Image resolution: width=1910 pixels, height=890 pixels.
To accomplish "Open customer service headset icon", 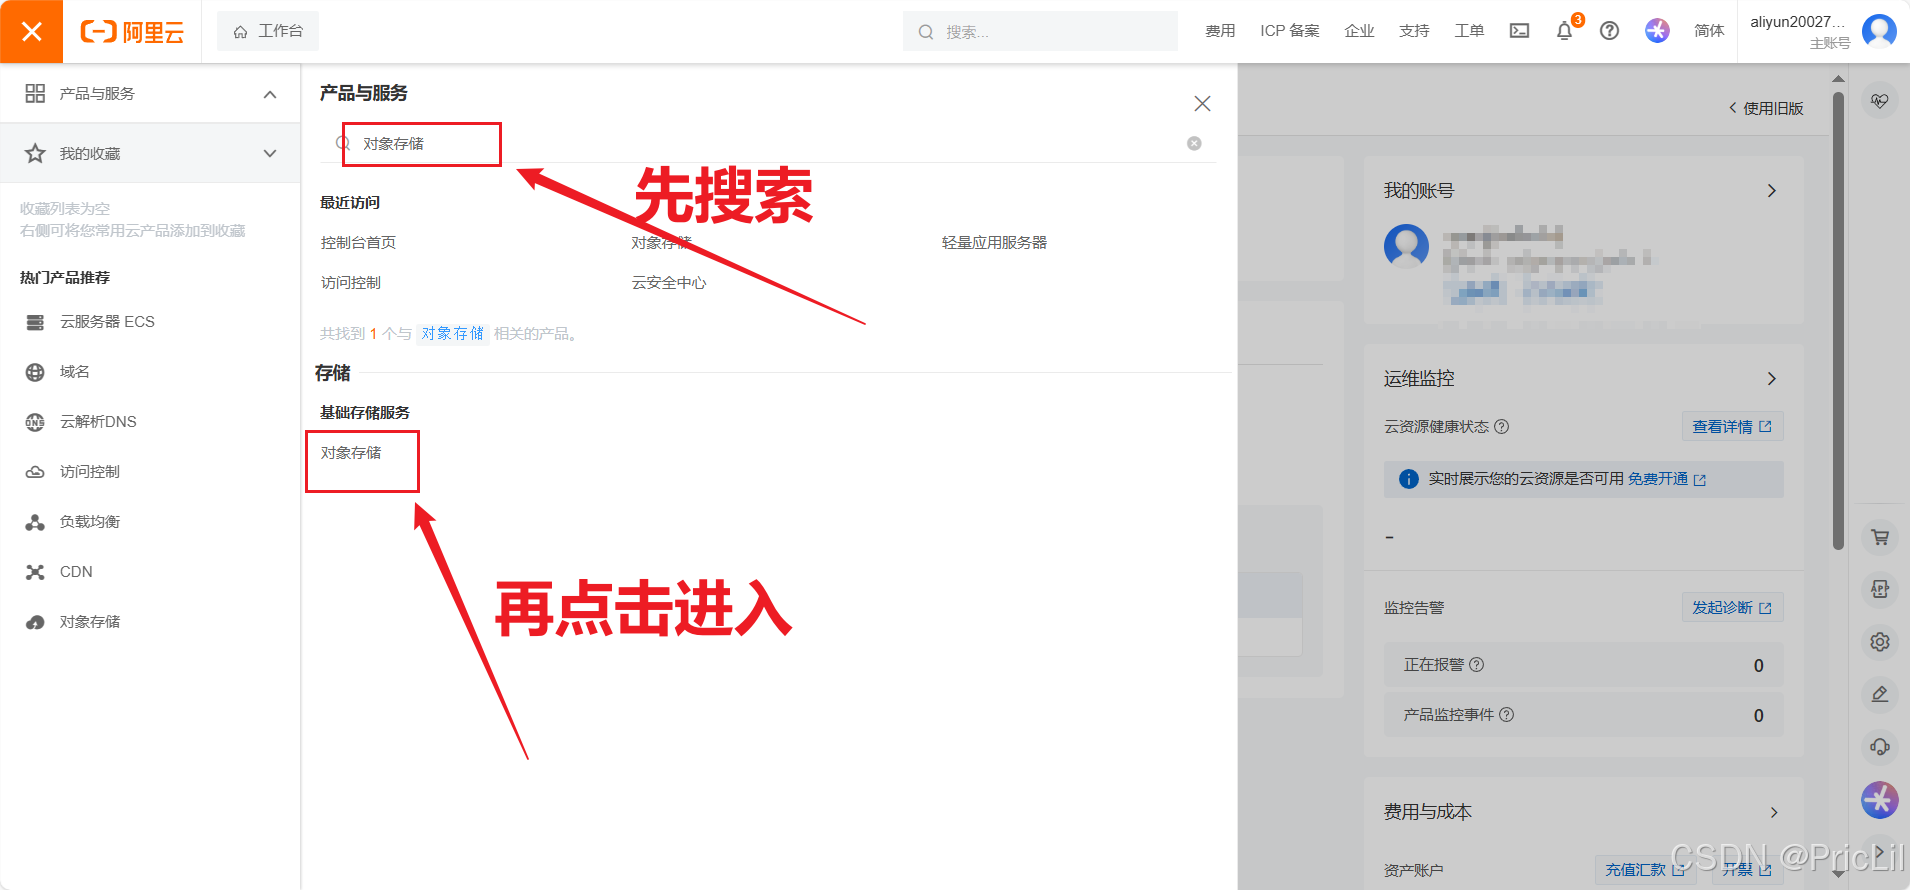I will [1880, 746].
